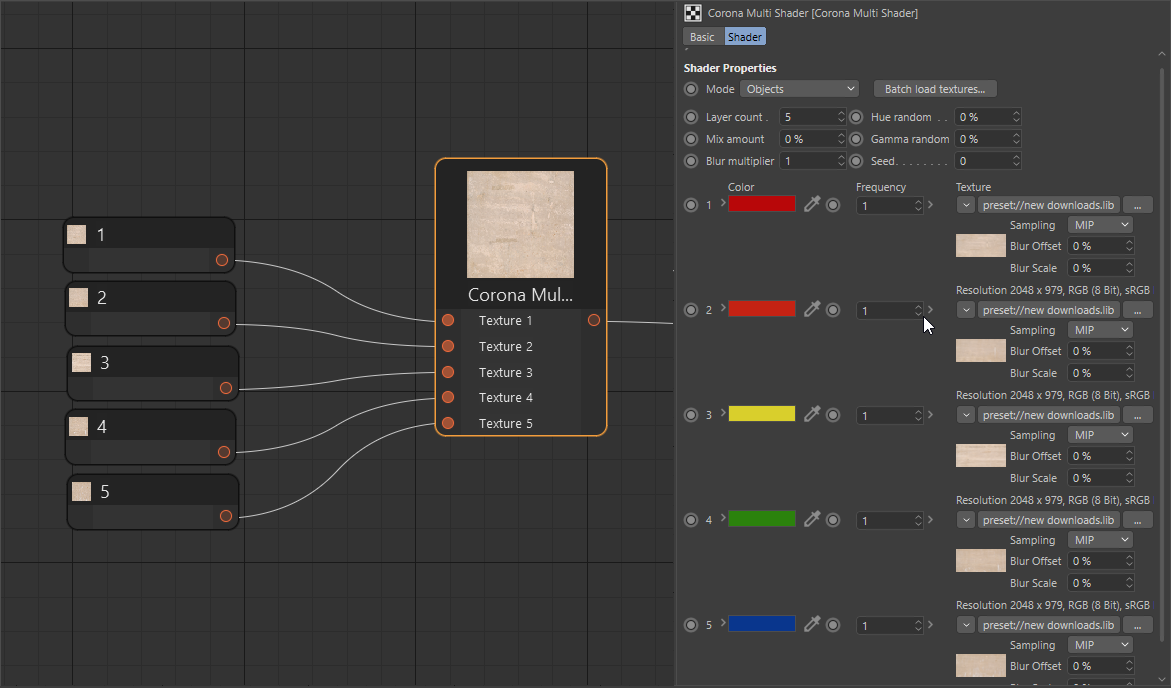Expand the layer 2 frequency chevron
The width and height of the screenshot is (1171, 688).
point(931,309)
